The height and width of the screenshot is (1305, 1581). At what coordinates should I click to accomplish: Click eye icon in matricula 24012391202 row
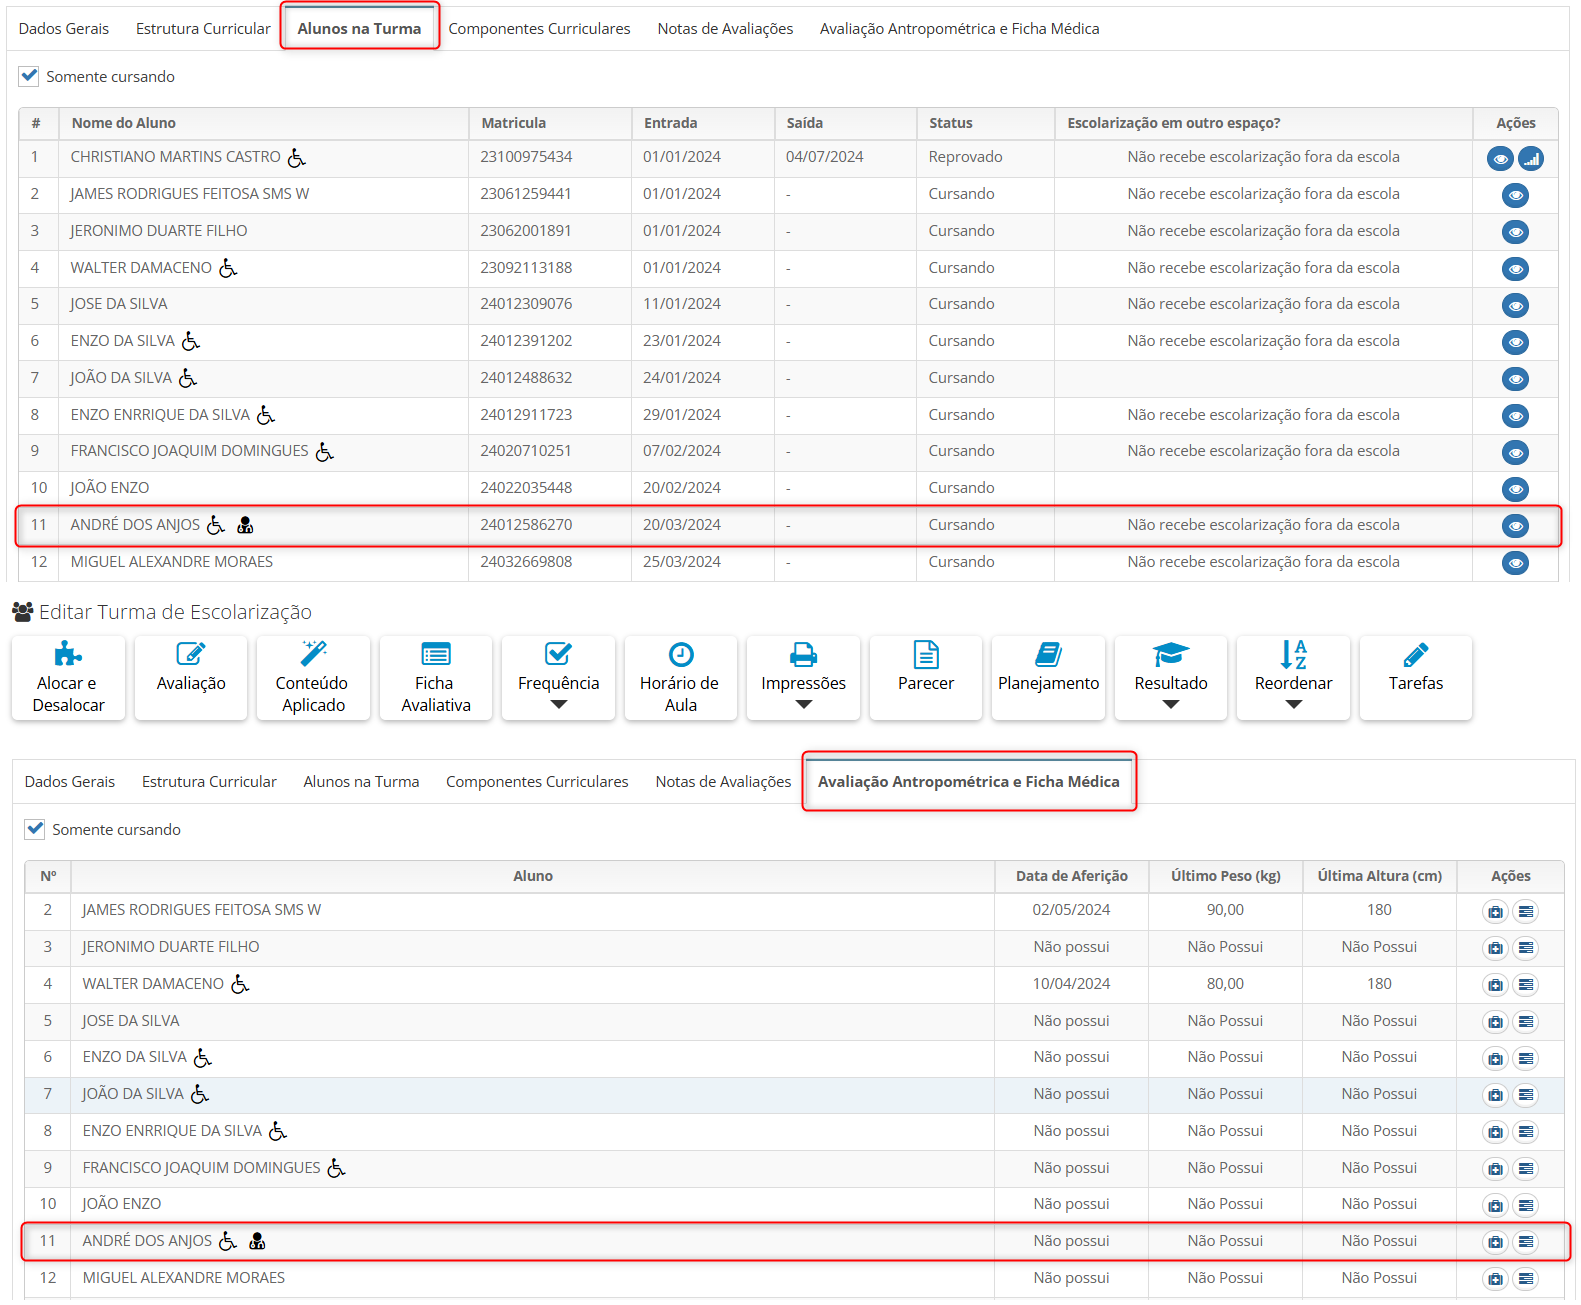[1516, 342]
